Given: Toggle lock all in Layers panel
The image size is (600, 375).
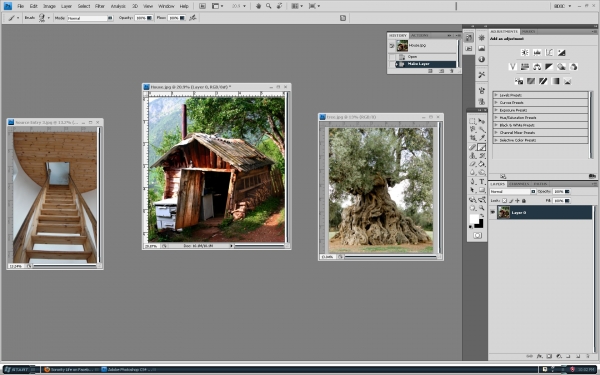Looking at the screenshot, I should (x=524, y=201).
